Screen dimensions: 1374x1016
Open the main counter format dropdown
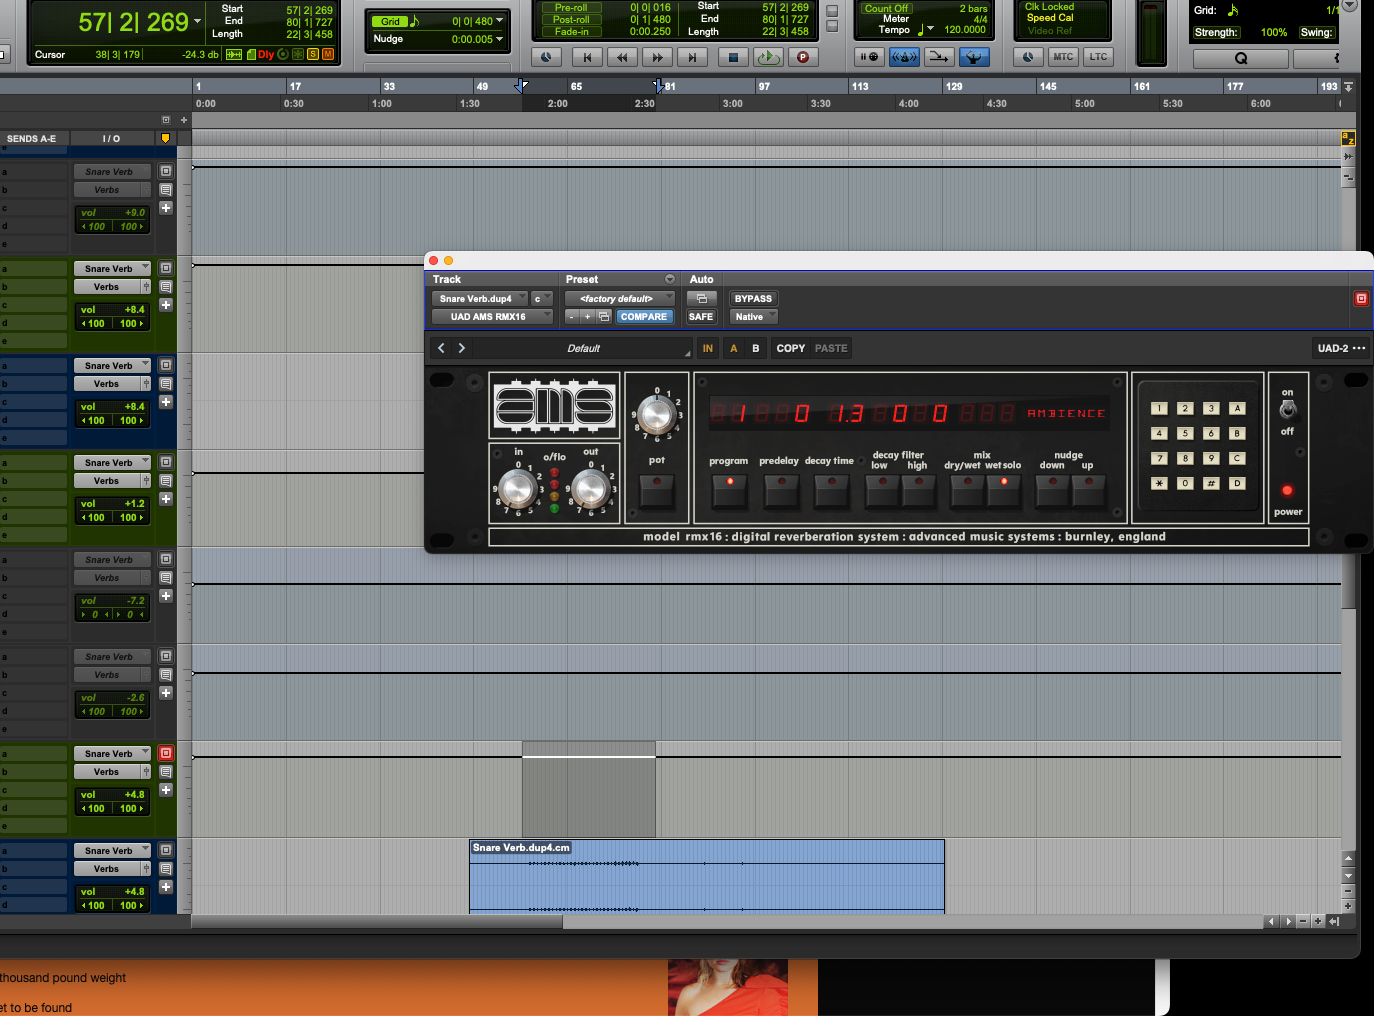pos(197,21)
